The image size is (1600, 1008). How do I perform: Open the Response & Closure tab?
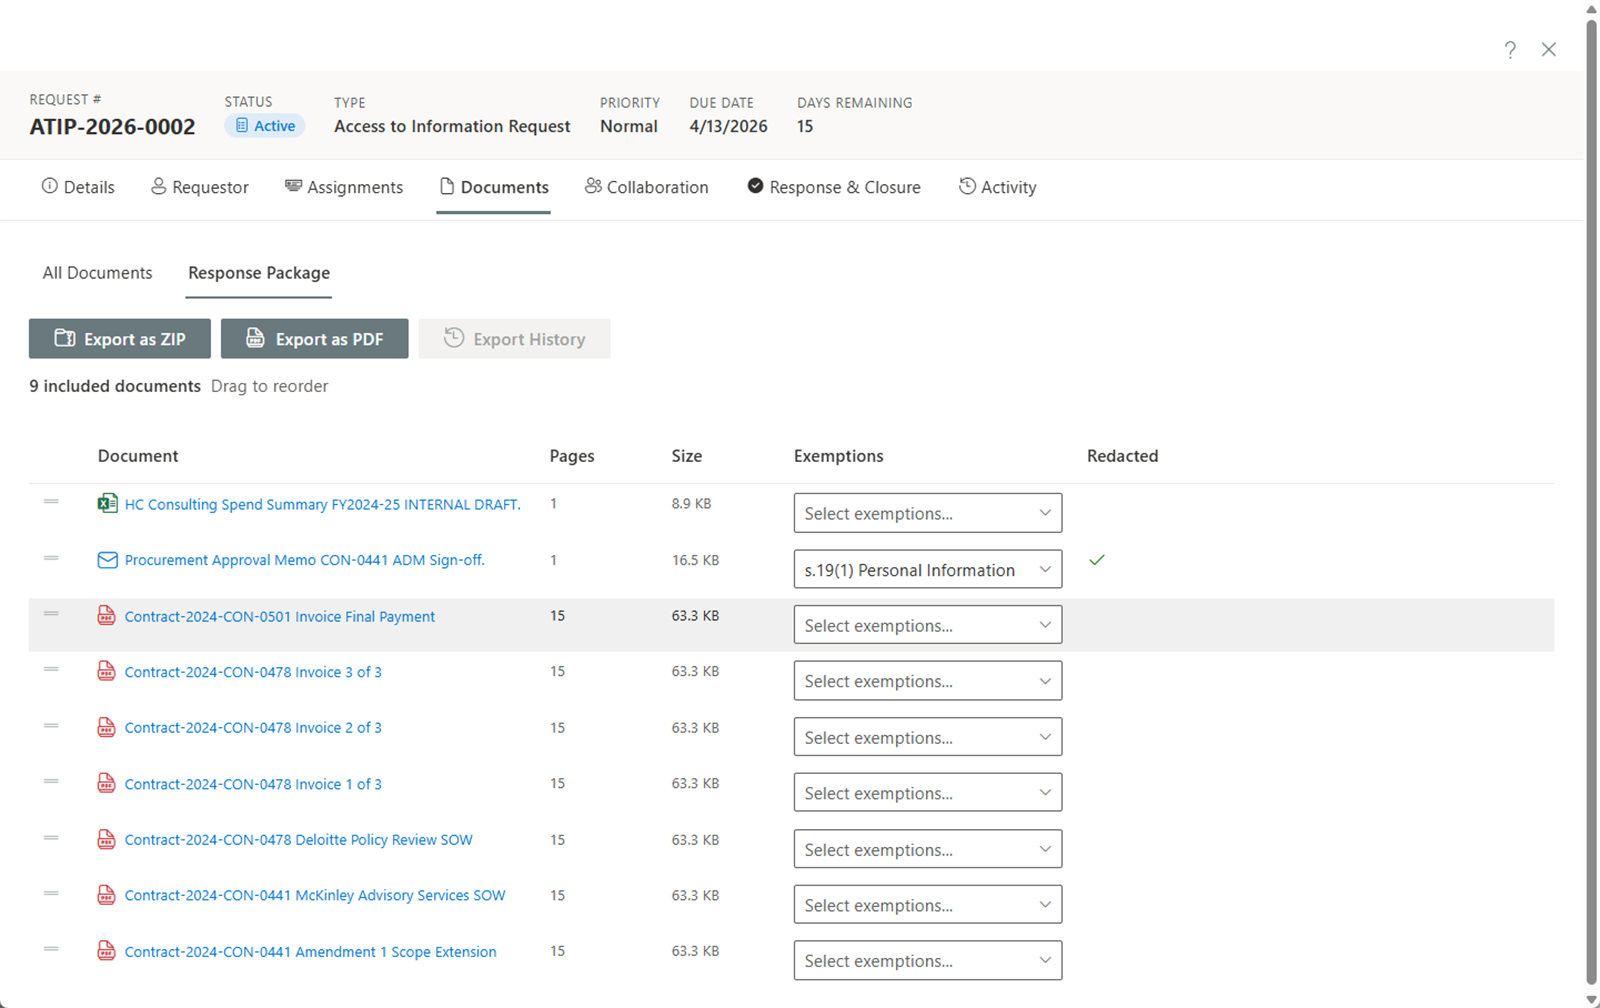point(834,187)
